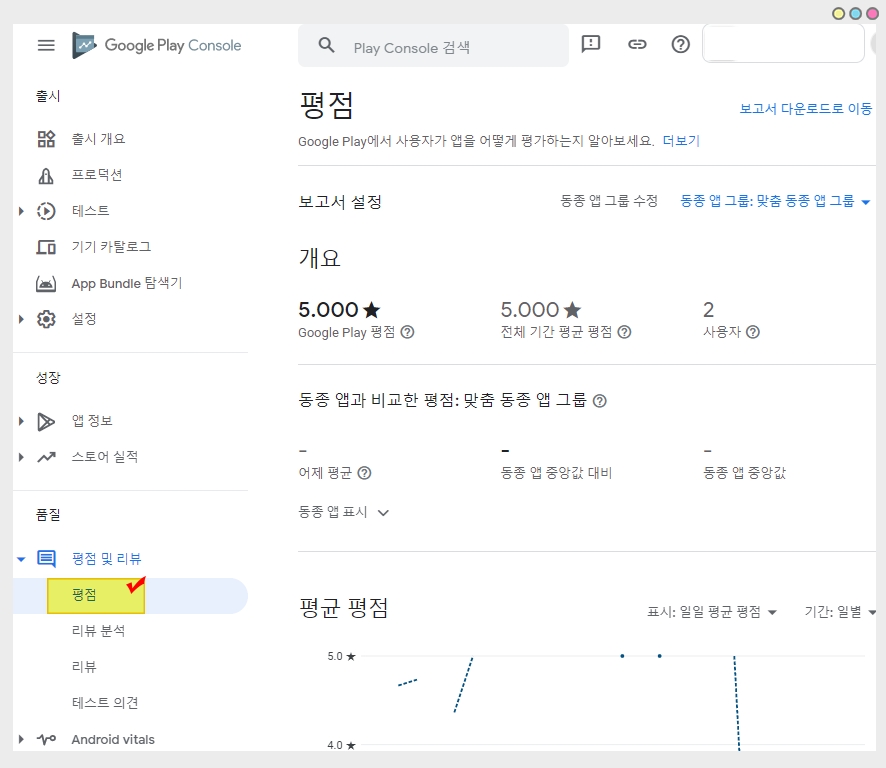886x768 pixels.
Task: Focus the Play Console 검색 field
Action: 433,46
